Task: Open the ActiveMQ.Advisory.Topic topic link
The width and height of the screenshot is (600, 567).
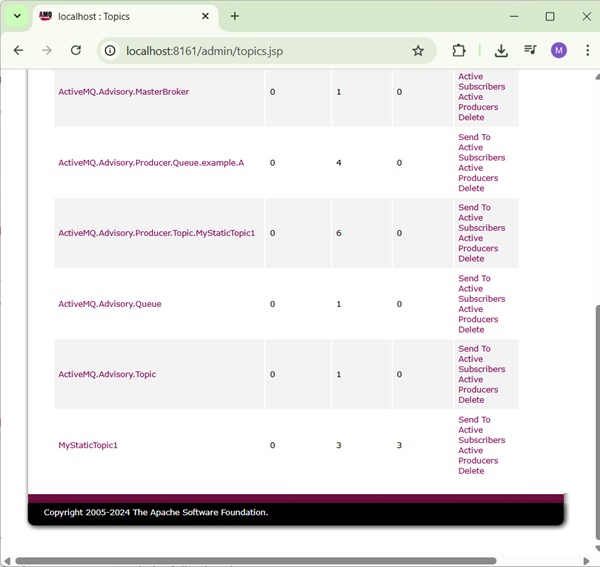Action: click(x=107, y=374)
